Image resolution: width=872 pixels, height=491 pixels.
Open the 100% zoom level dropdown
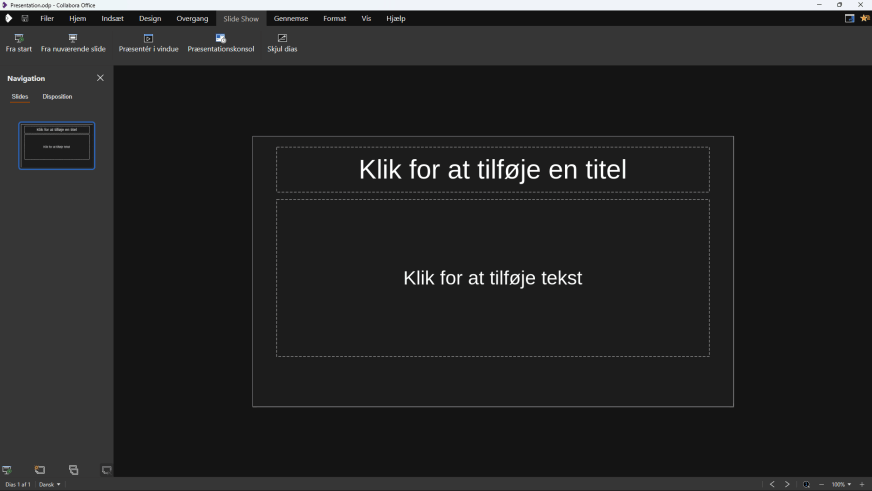pos(841,484)
